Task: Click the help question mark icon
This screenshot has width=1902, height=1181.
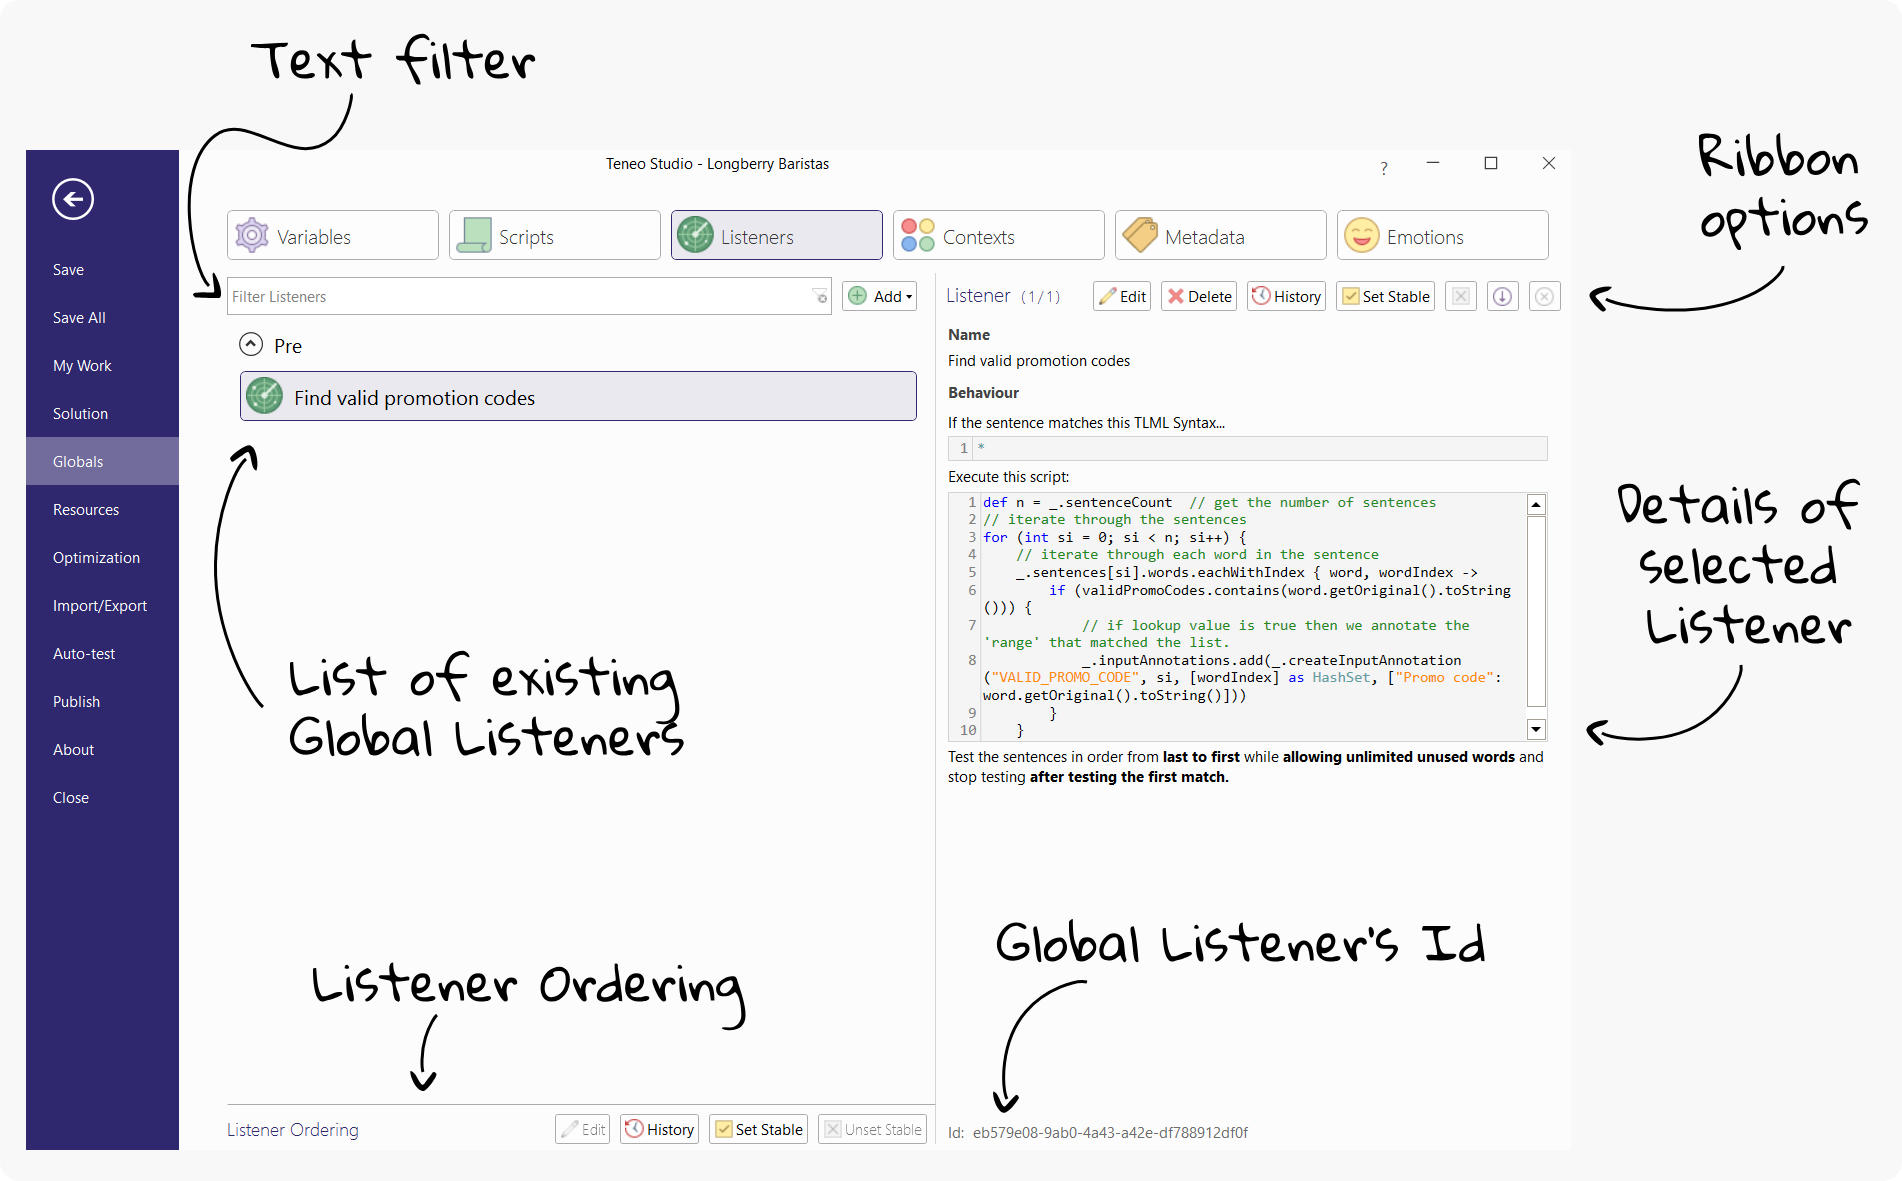Action: point(1384,168)
